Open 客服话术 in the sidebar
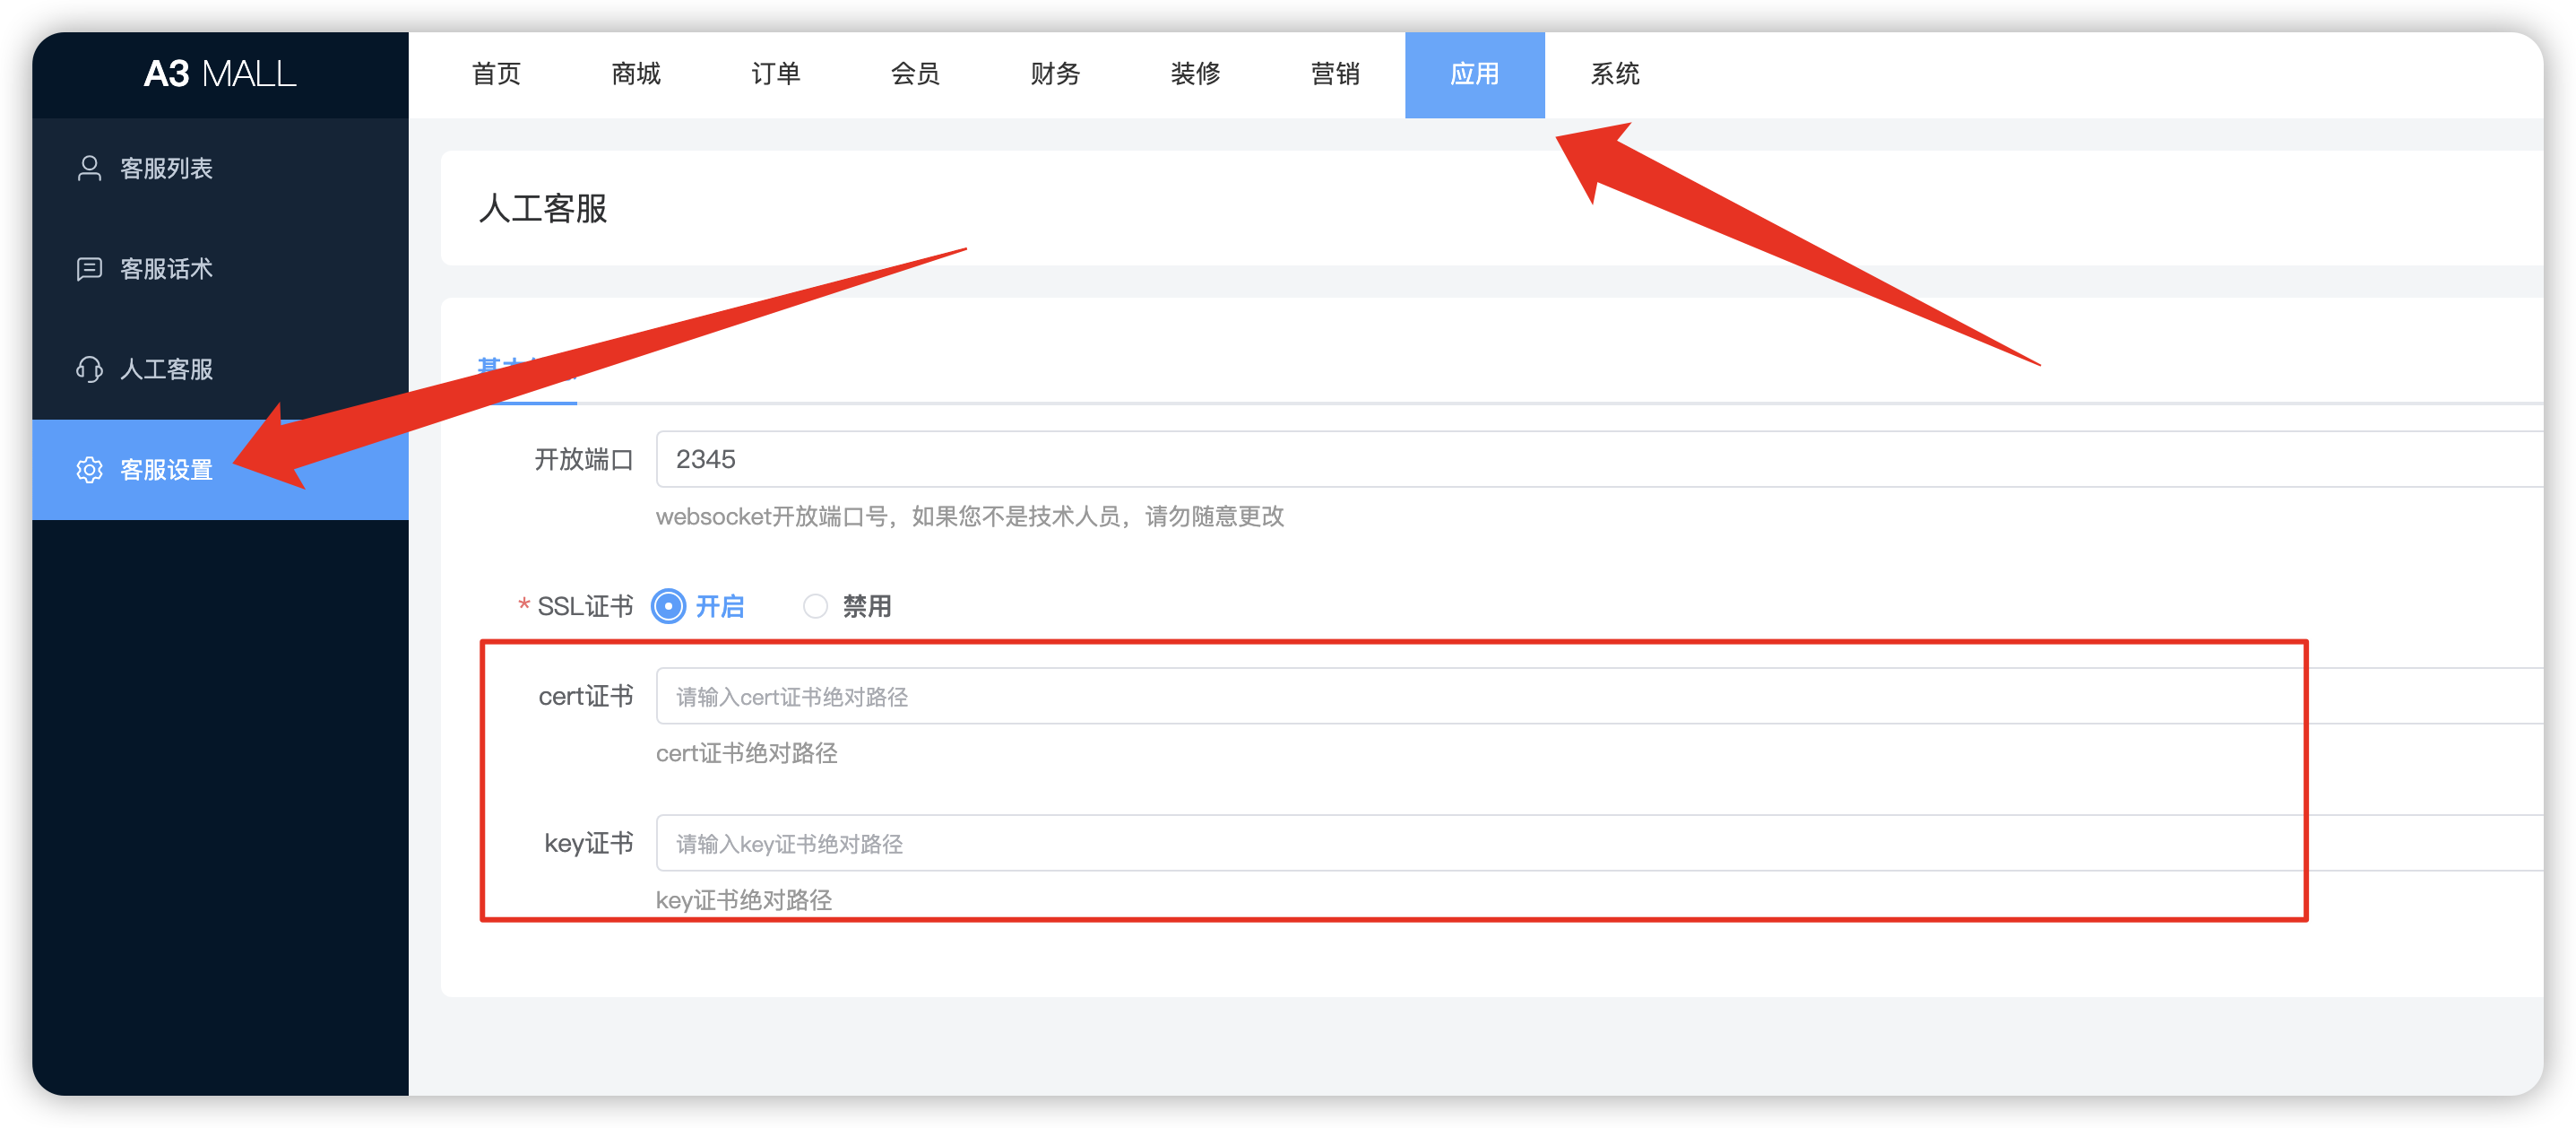This screenshot has height=1128, width=2576. coord(220,269)
